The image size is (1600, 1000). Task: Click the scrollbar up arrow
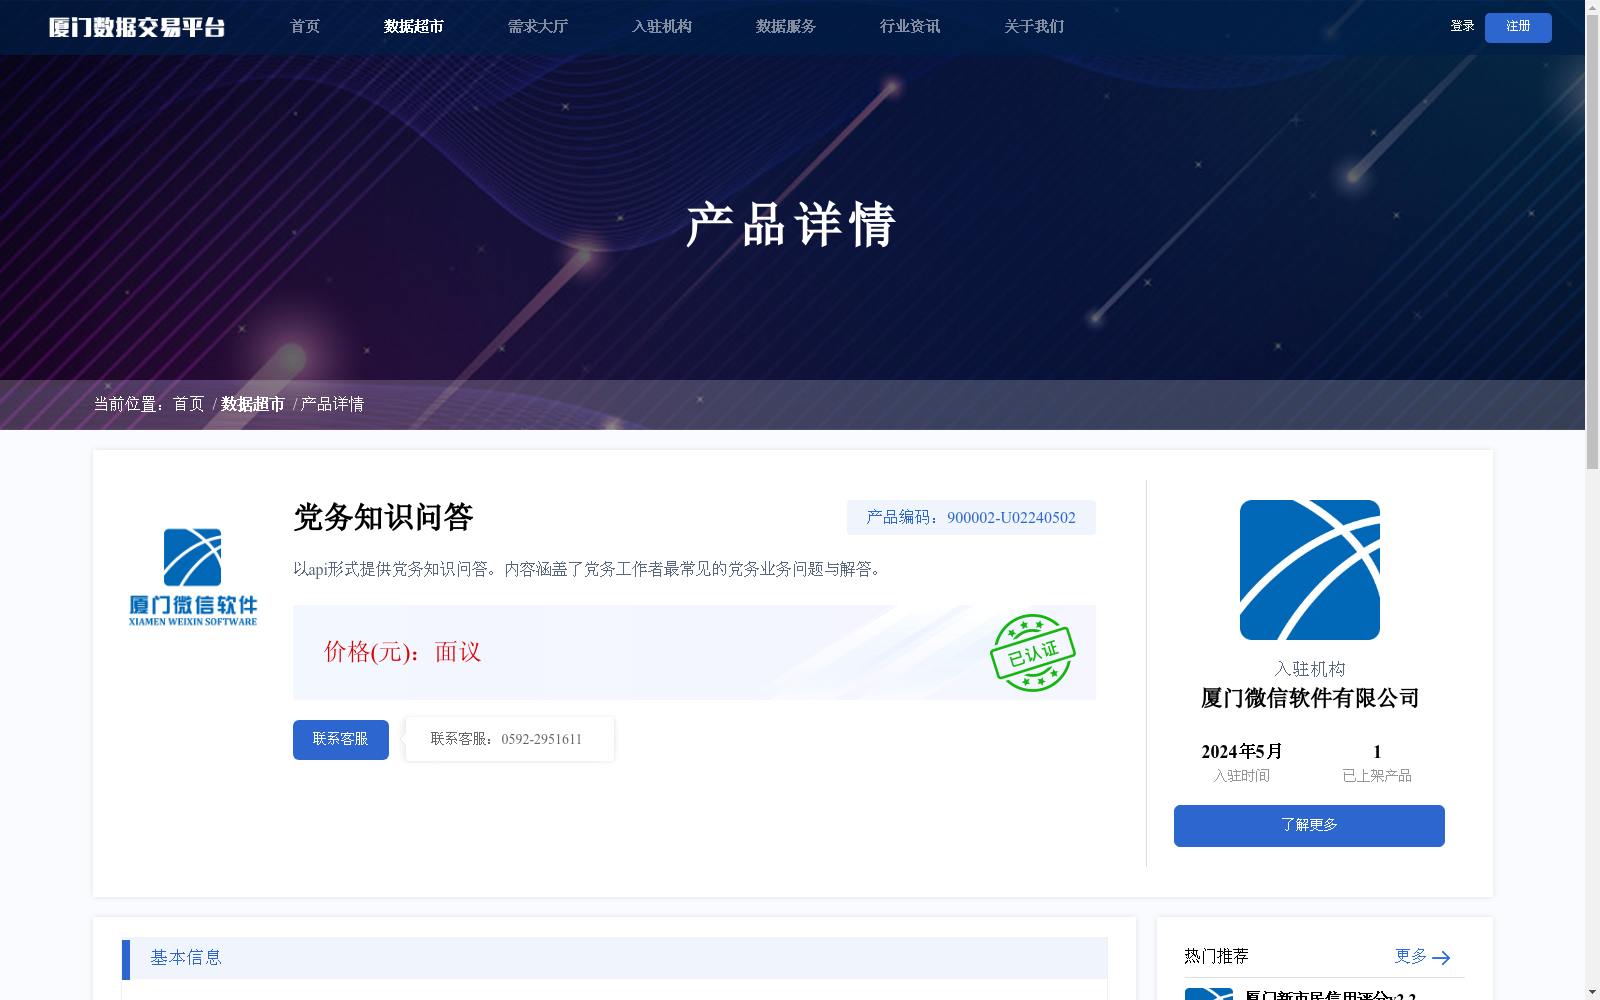coord(1592,7)
